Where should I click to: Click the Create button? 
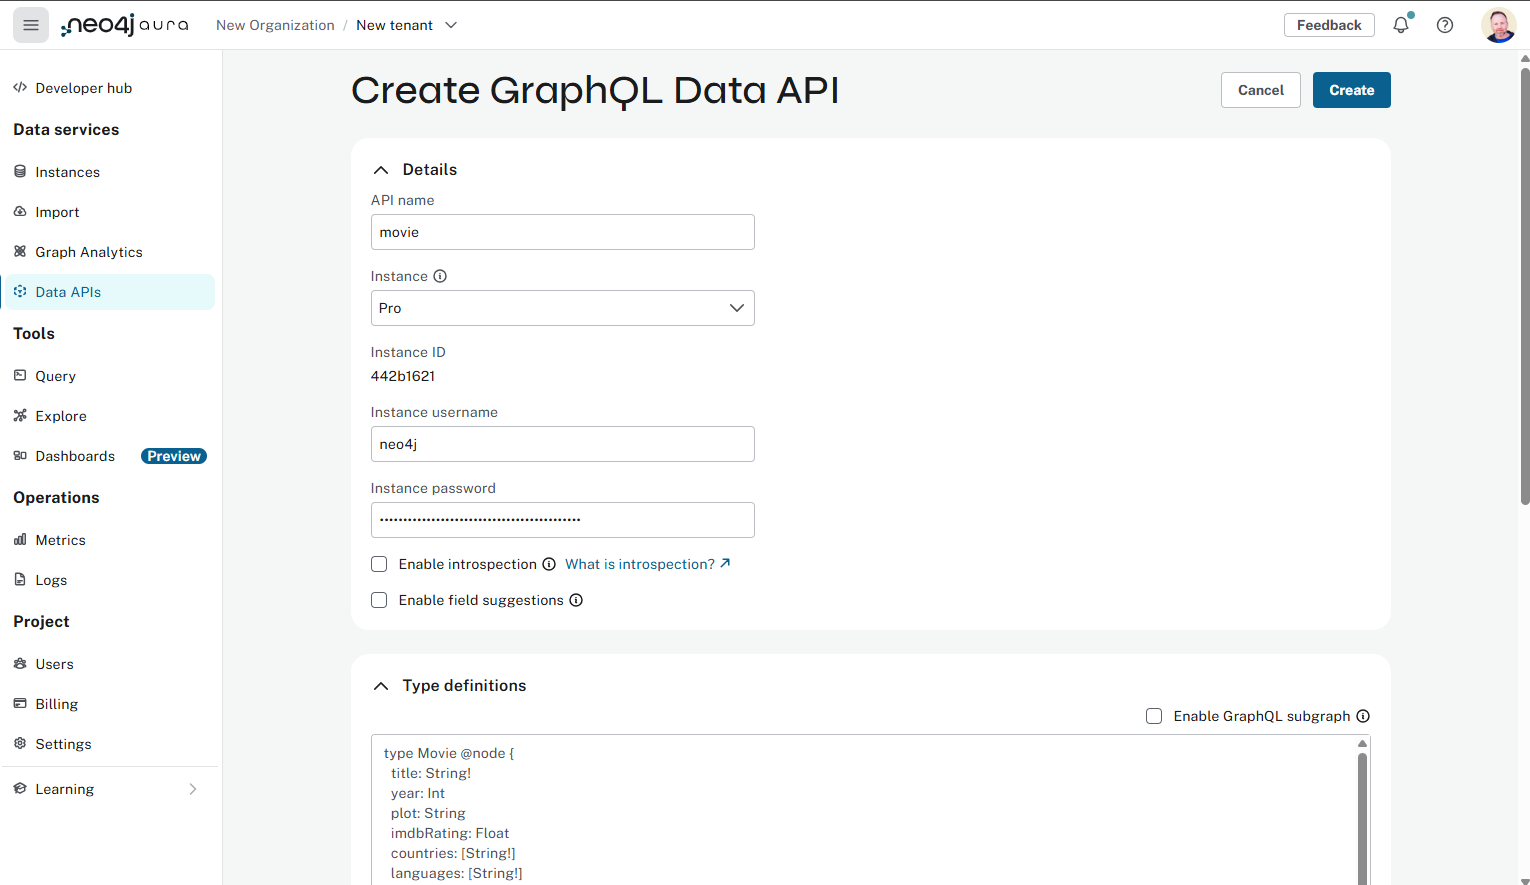click(x=1351, y=90)
